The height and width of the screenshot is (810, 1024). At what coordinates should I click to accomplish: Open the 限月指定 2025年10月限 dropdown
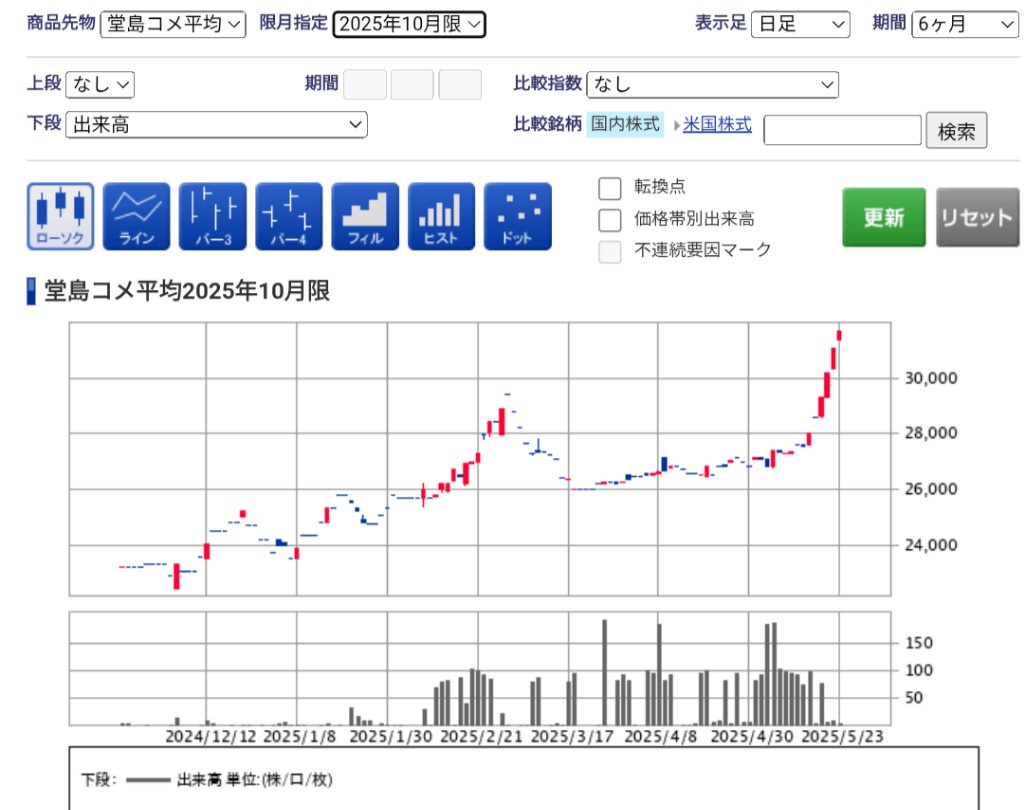click(409, 24)
